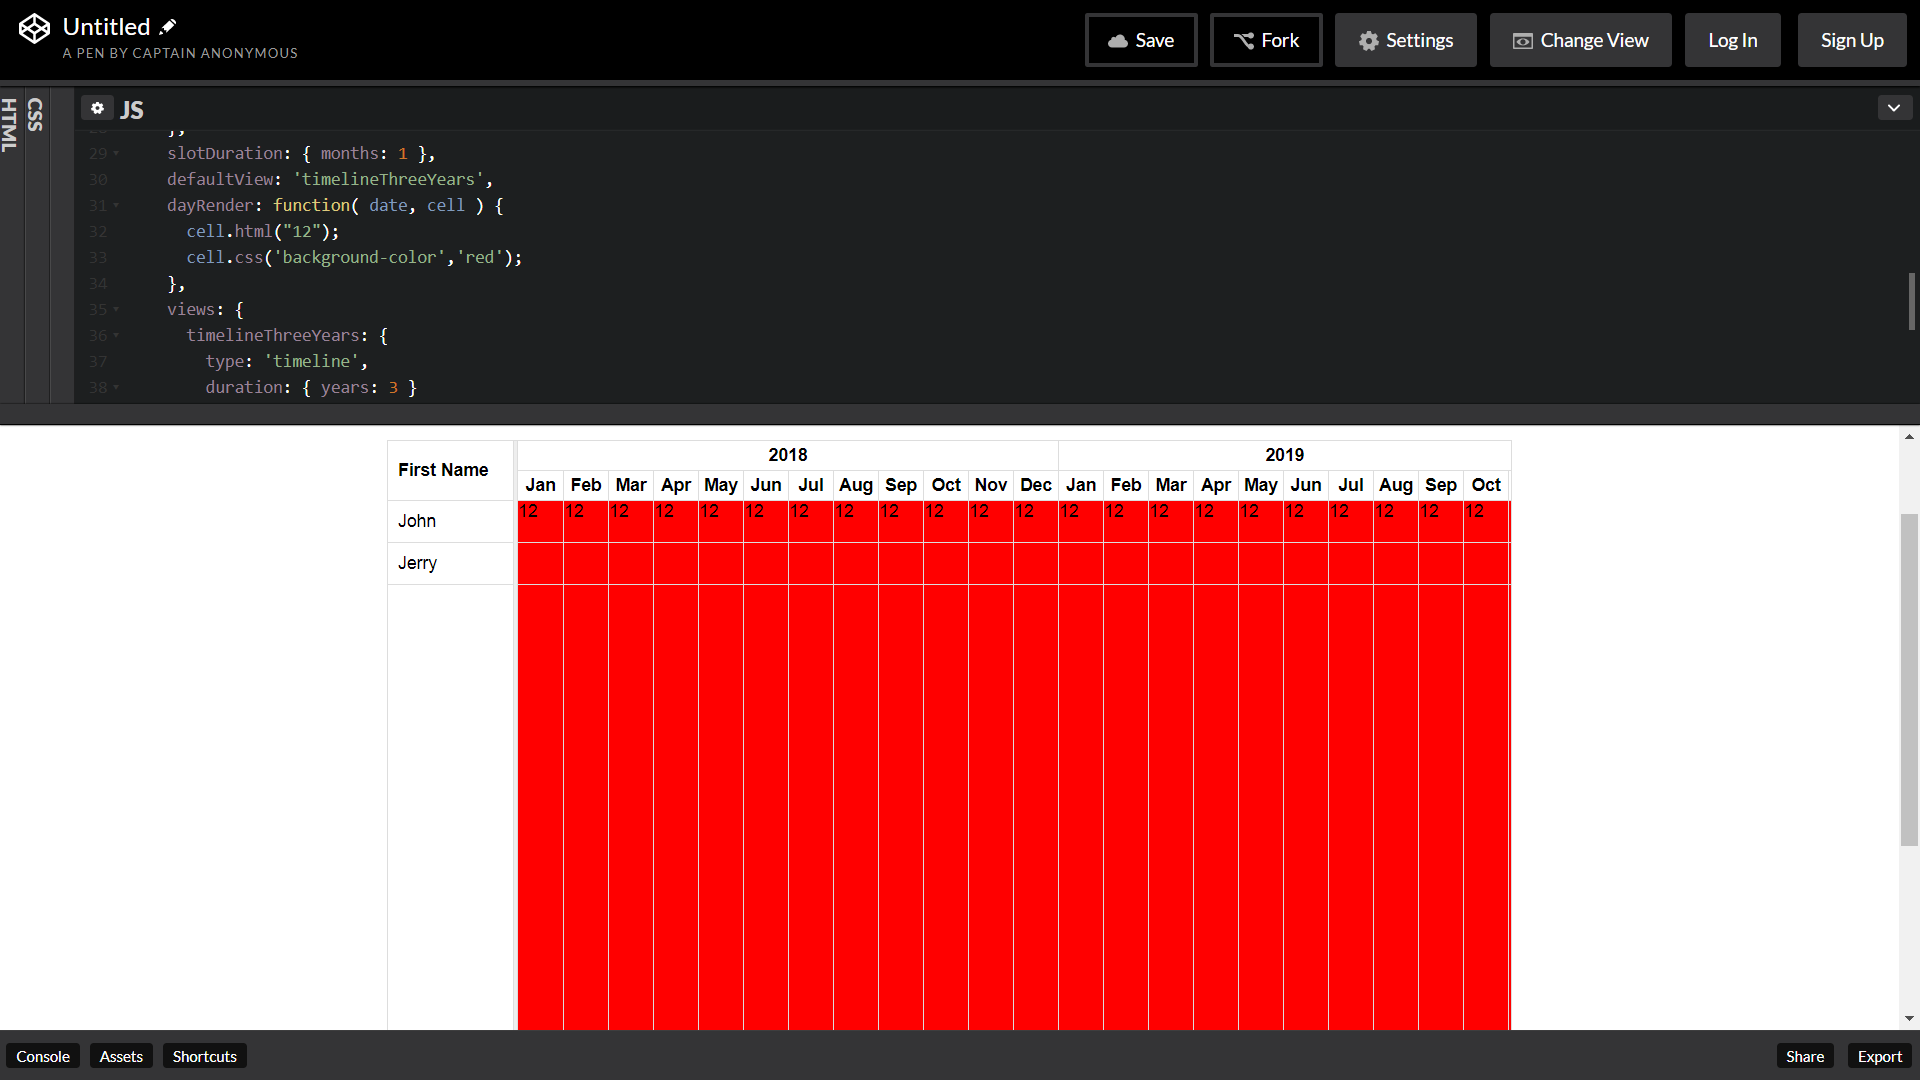
Task: Click the '12' cell under Oct 2019
Action: 1487,521
